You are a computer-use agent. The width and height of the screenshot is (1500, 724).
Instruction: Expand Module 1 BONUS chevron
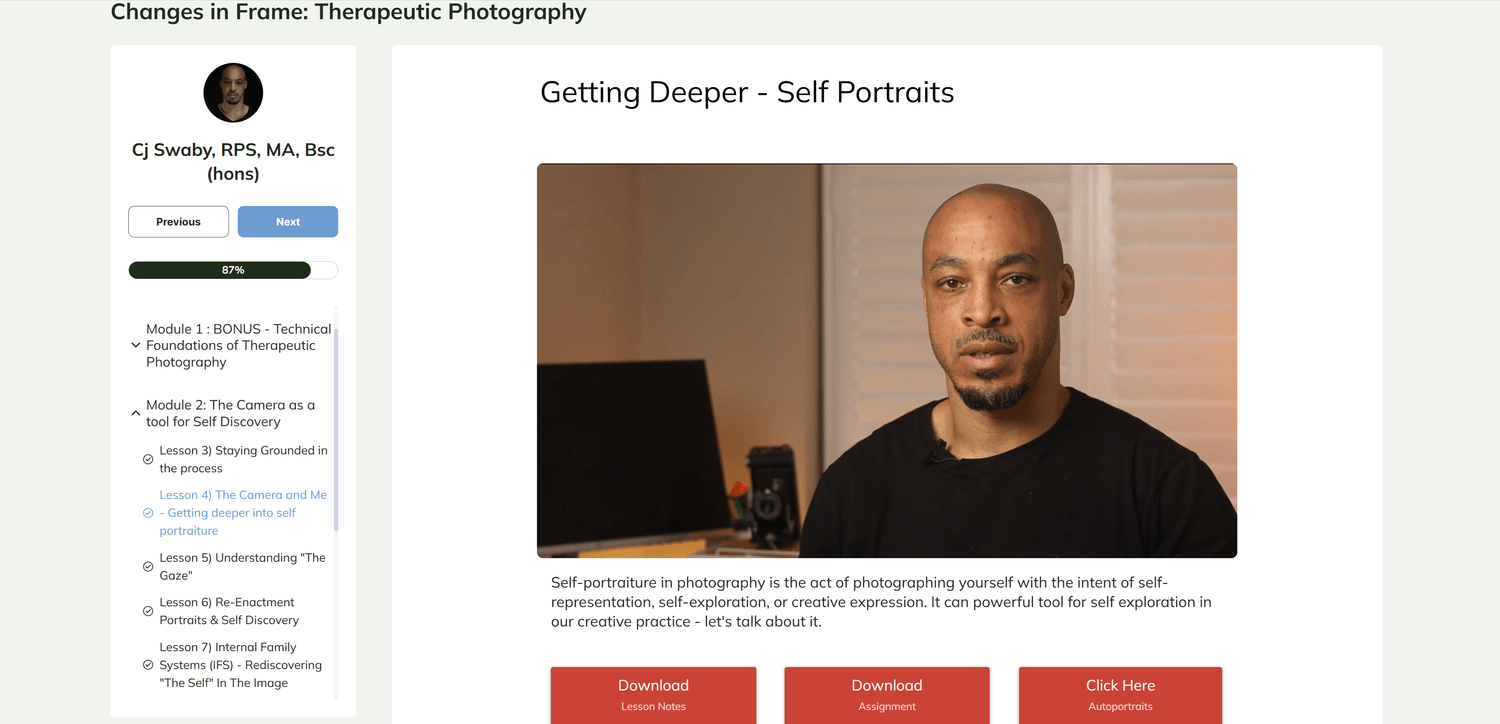tap(136, 345)
